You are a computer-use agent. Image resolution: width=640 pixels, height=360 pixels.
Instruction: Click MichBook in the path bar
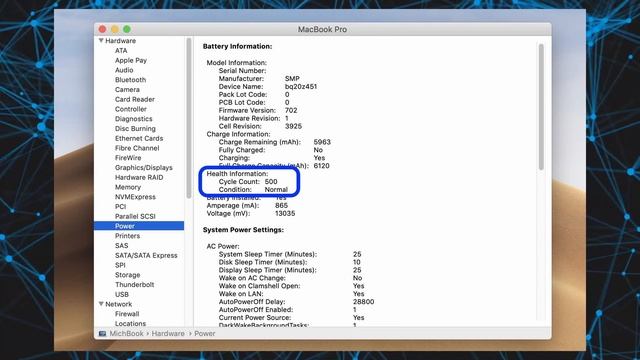click(x=126, y=333)
